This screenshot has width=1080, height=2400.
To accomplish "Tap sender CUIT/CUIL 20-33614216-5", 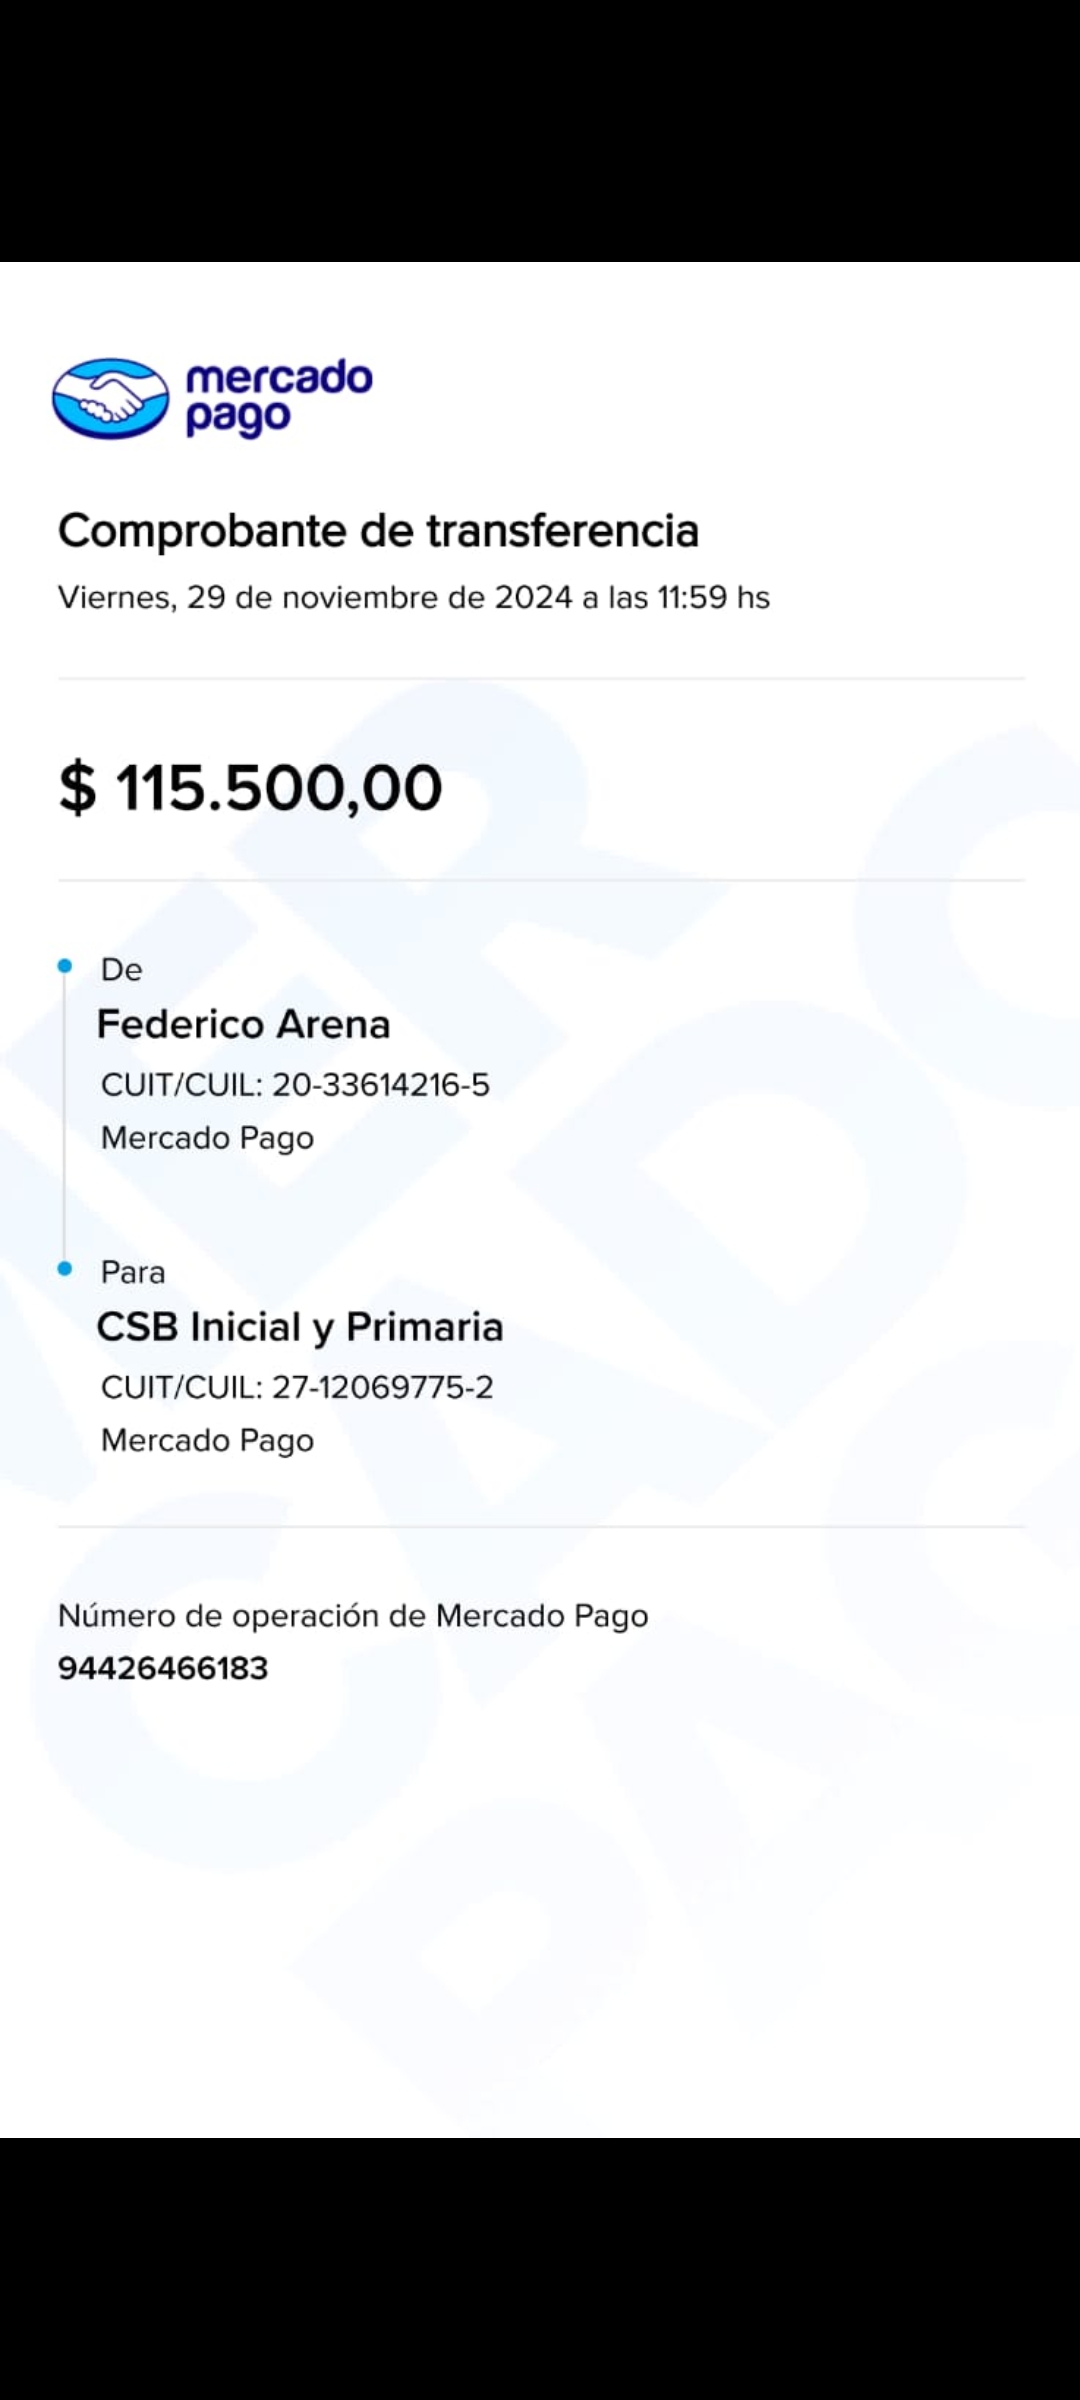I will [x=295, y=1085].
